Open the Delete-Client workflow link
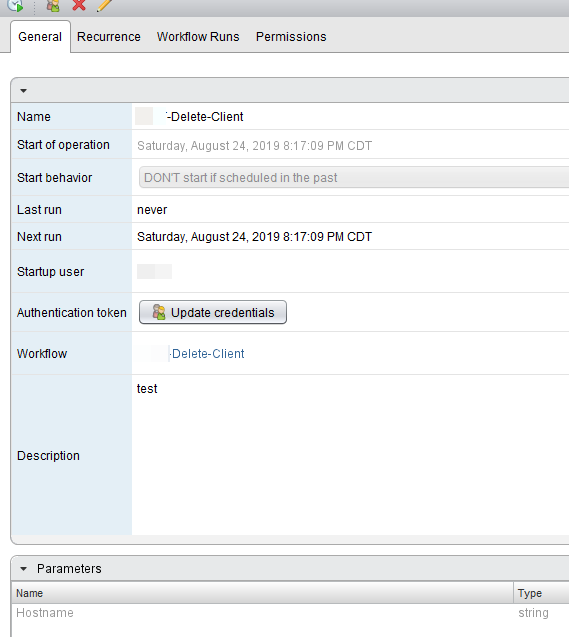Screen dimensions: 569x637 [x=207, y=353]
